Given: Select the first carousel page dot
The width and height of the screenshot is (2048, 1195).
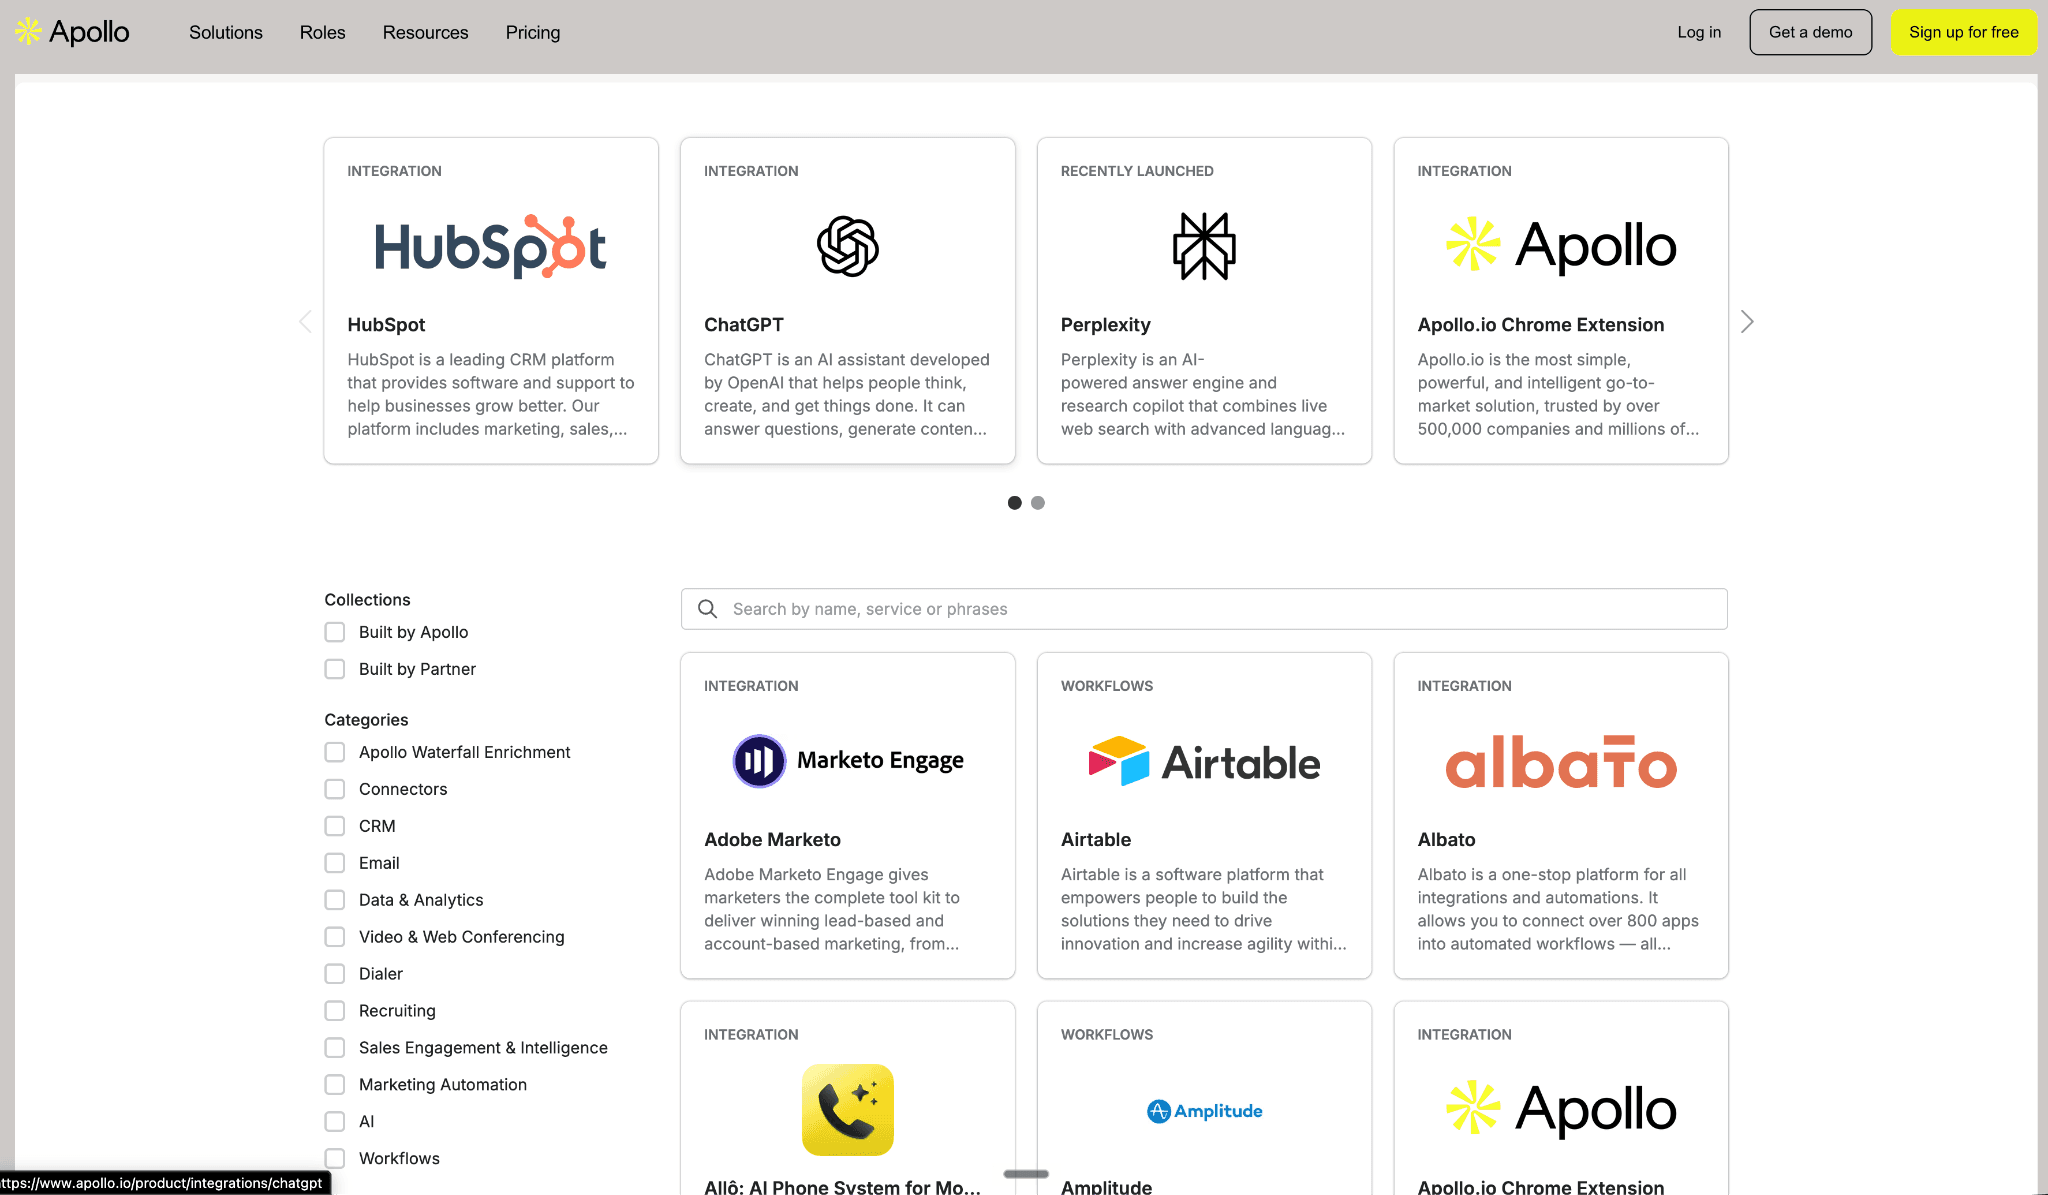Looking at the screenshot, I should (1014, 503).
